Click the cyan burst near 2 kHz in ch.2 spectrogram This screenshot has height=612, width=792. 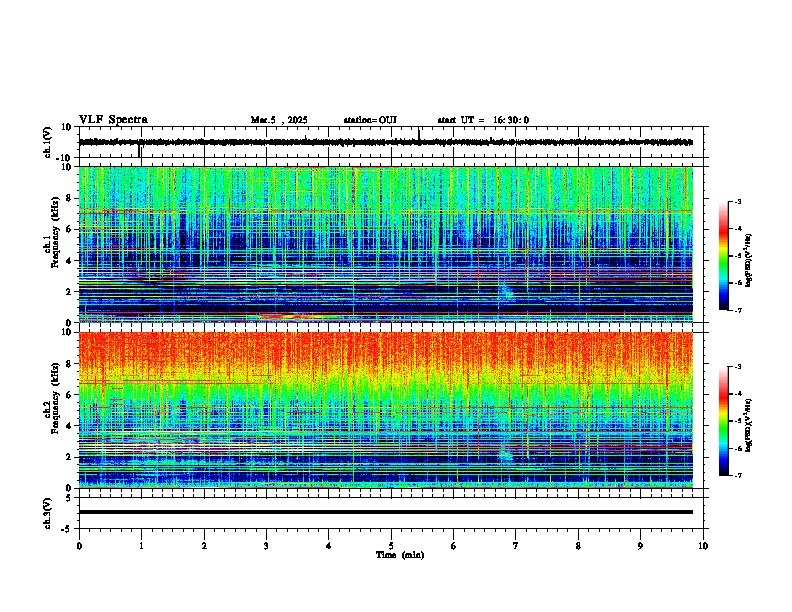[506, 455]
